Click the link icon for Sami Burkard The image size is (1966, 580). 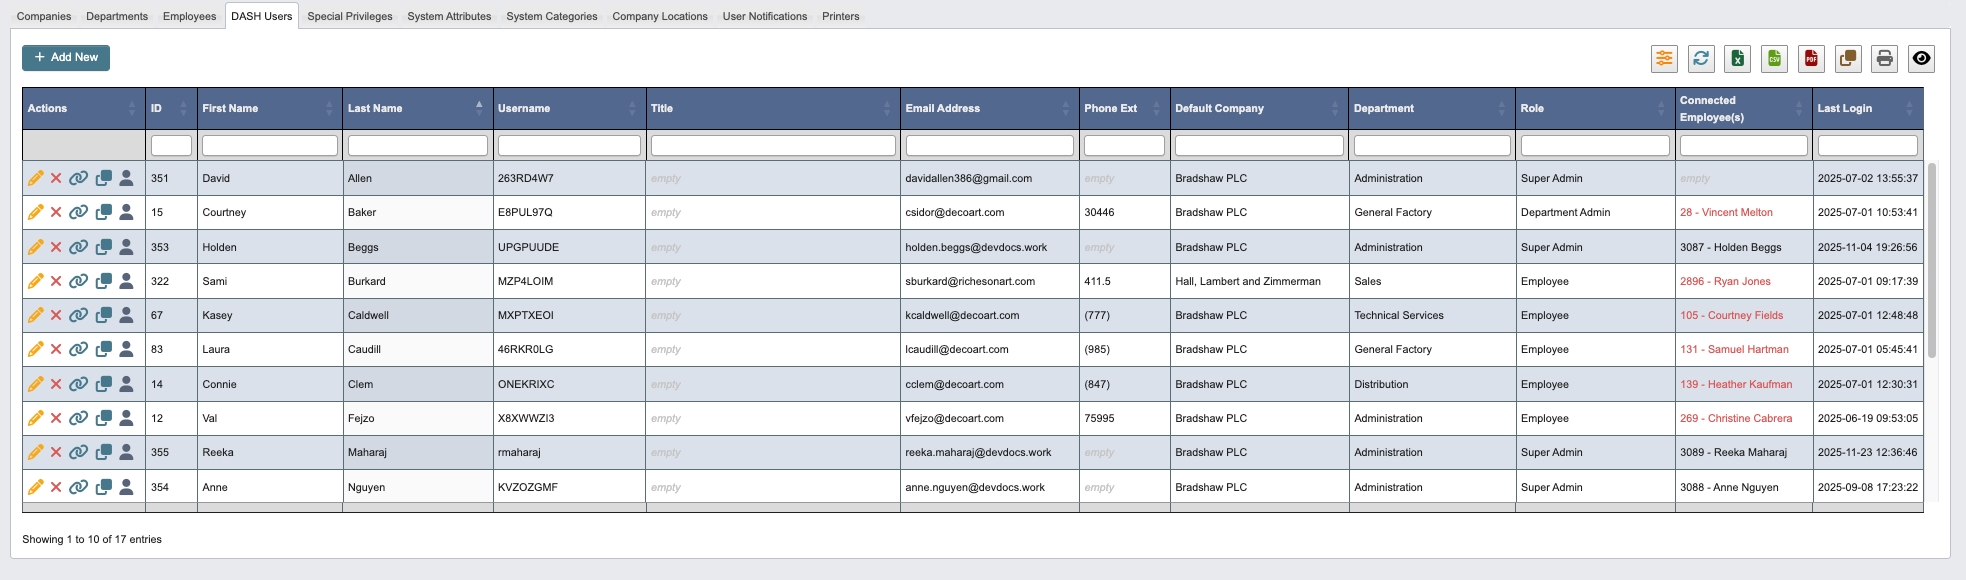coord(78,281)
